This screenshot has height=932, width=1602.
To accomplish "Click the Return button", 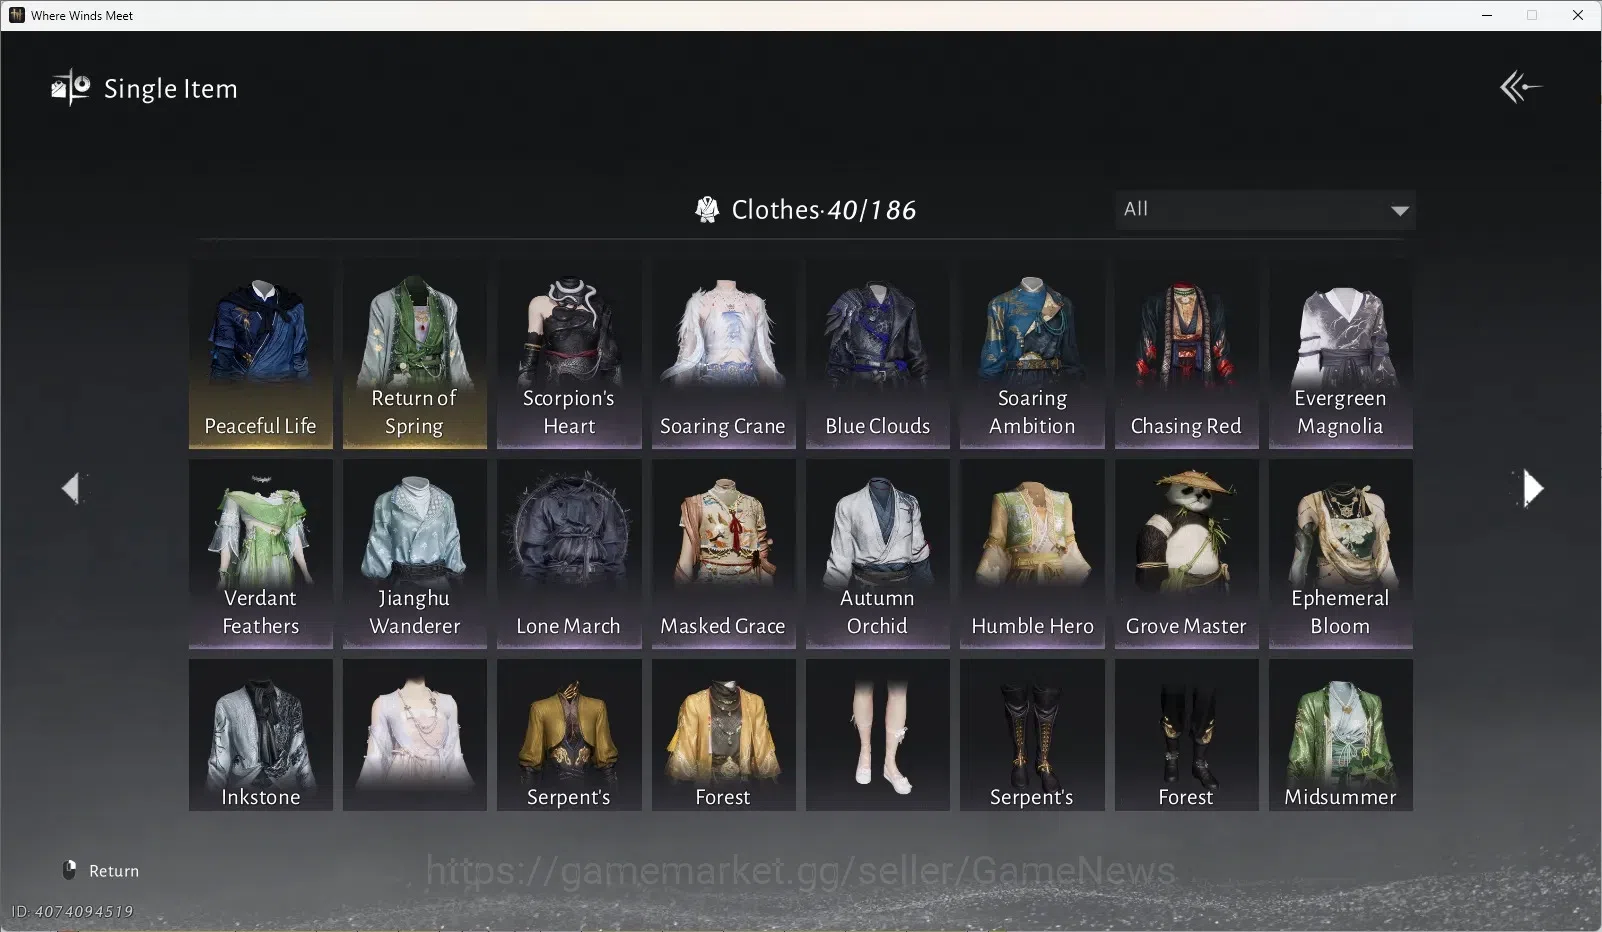I will coord(101,870).
